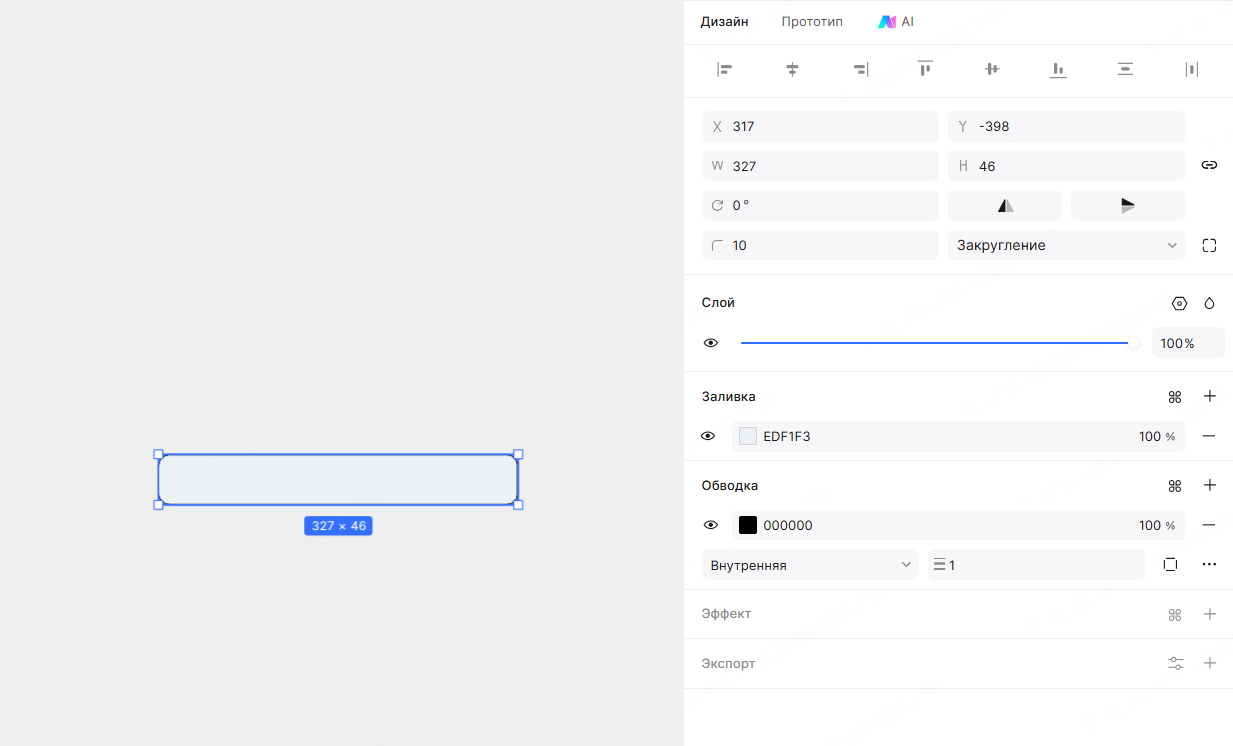Add a new effect with plus button

pyautogui.click(x=1209, y=614)
